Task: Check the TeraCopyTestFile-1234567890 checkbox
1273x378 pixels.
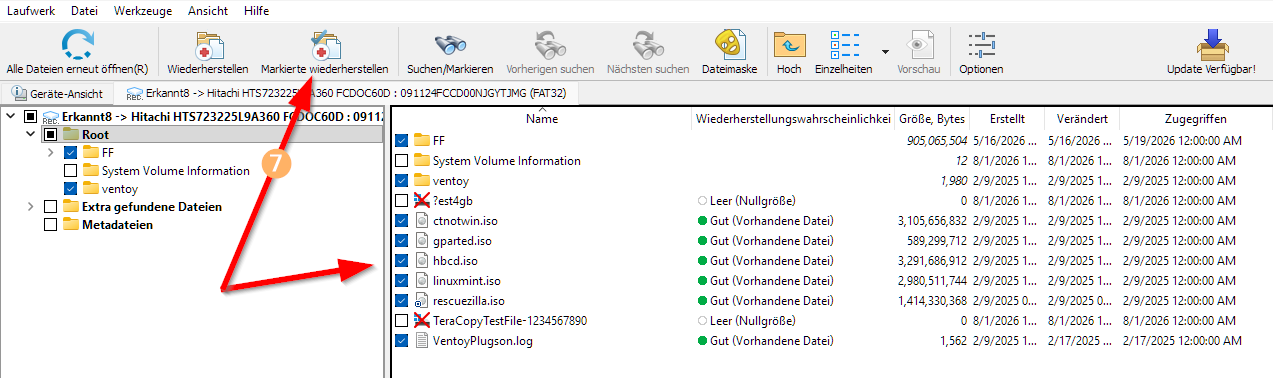Action: pos(401,320)
